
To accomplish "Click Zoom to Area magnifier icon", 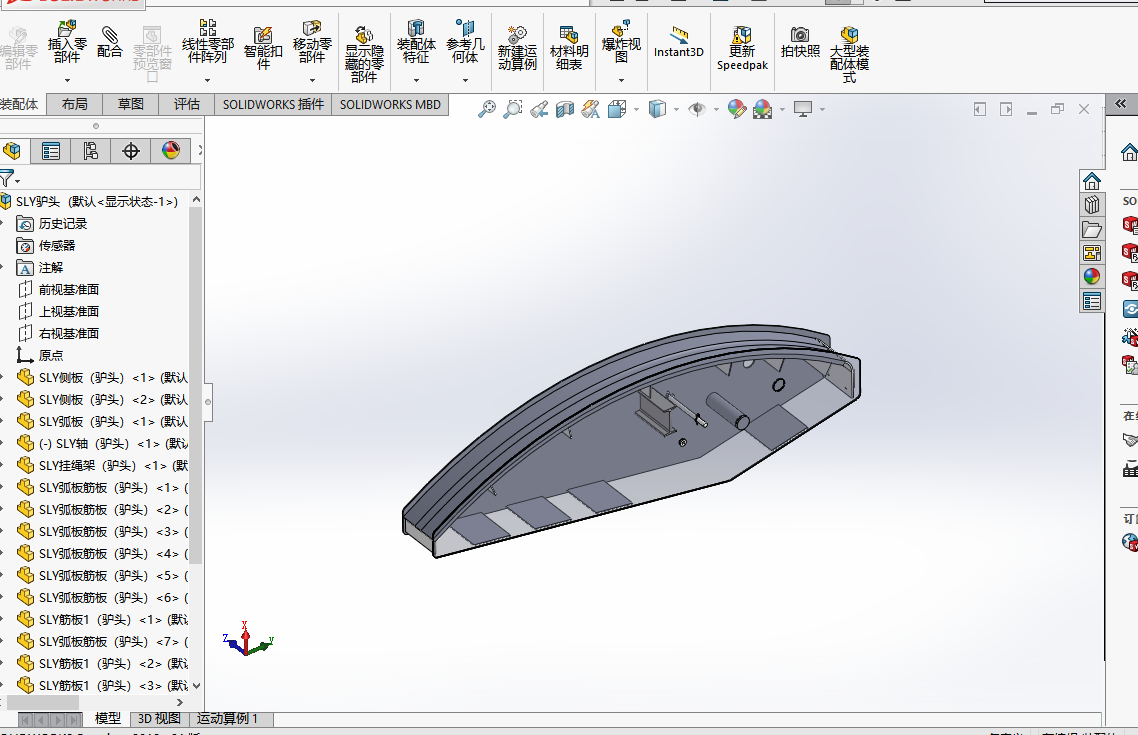I will tap(513, 110).
